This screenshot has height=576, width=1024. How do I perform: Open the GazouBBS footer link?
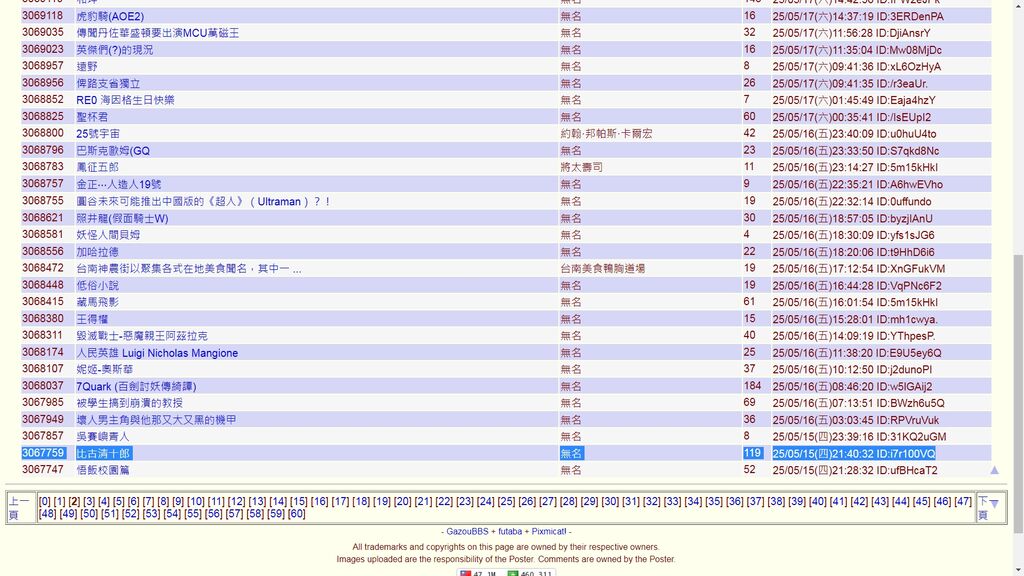pyautogui.click(x=467, y=532)
